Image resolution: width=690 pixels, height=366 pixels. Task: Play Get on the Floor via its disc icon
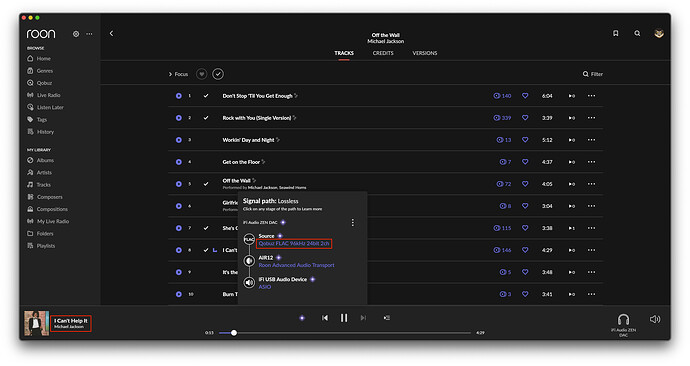click(179, 162)
